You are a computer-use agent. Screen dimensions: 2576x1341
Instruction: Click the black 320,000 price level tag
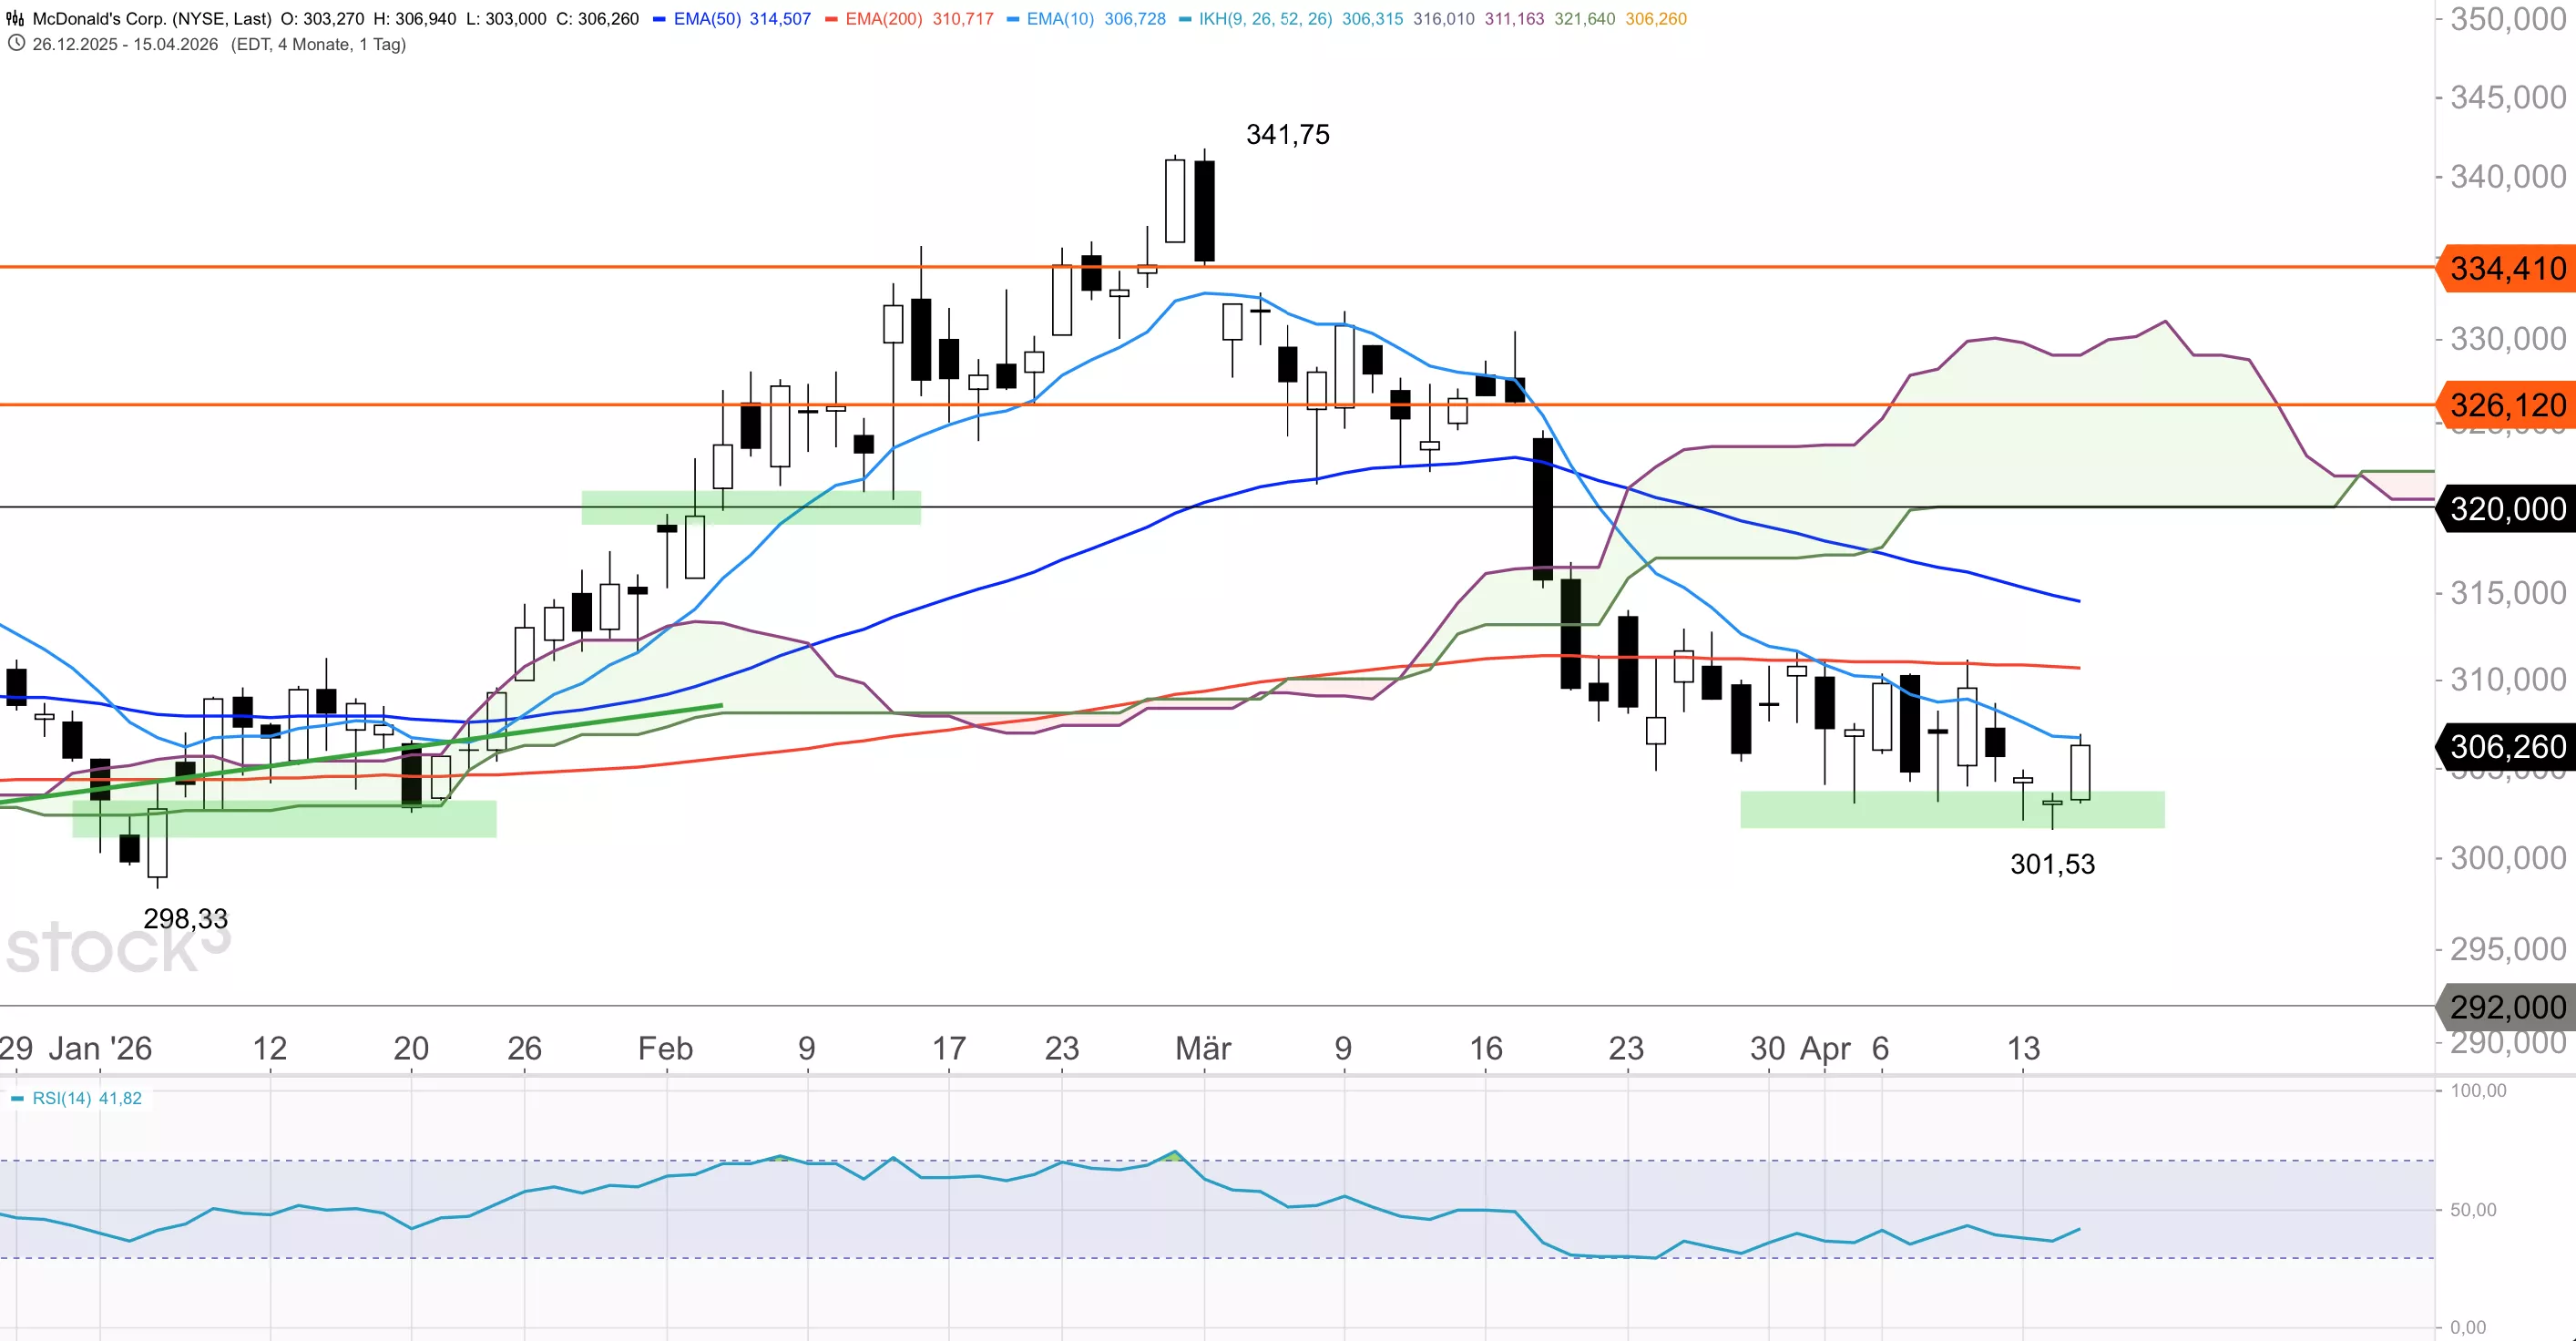point(2507,509)
